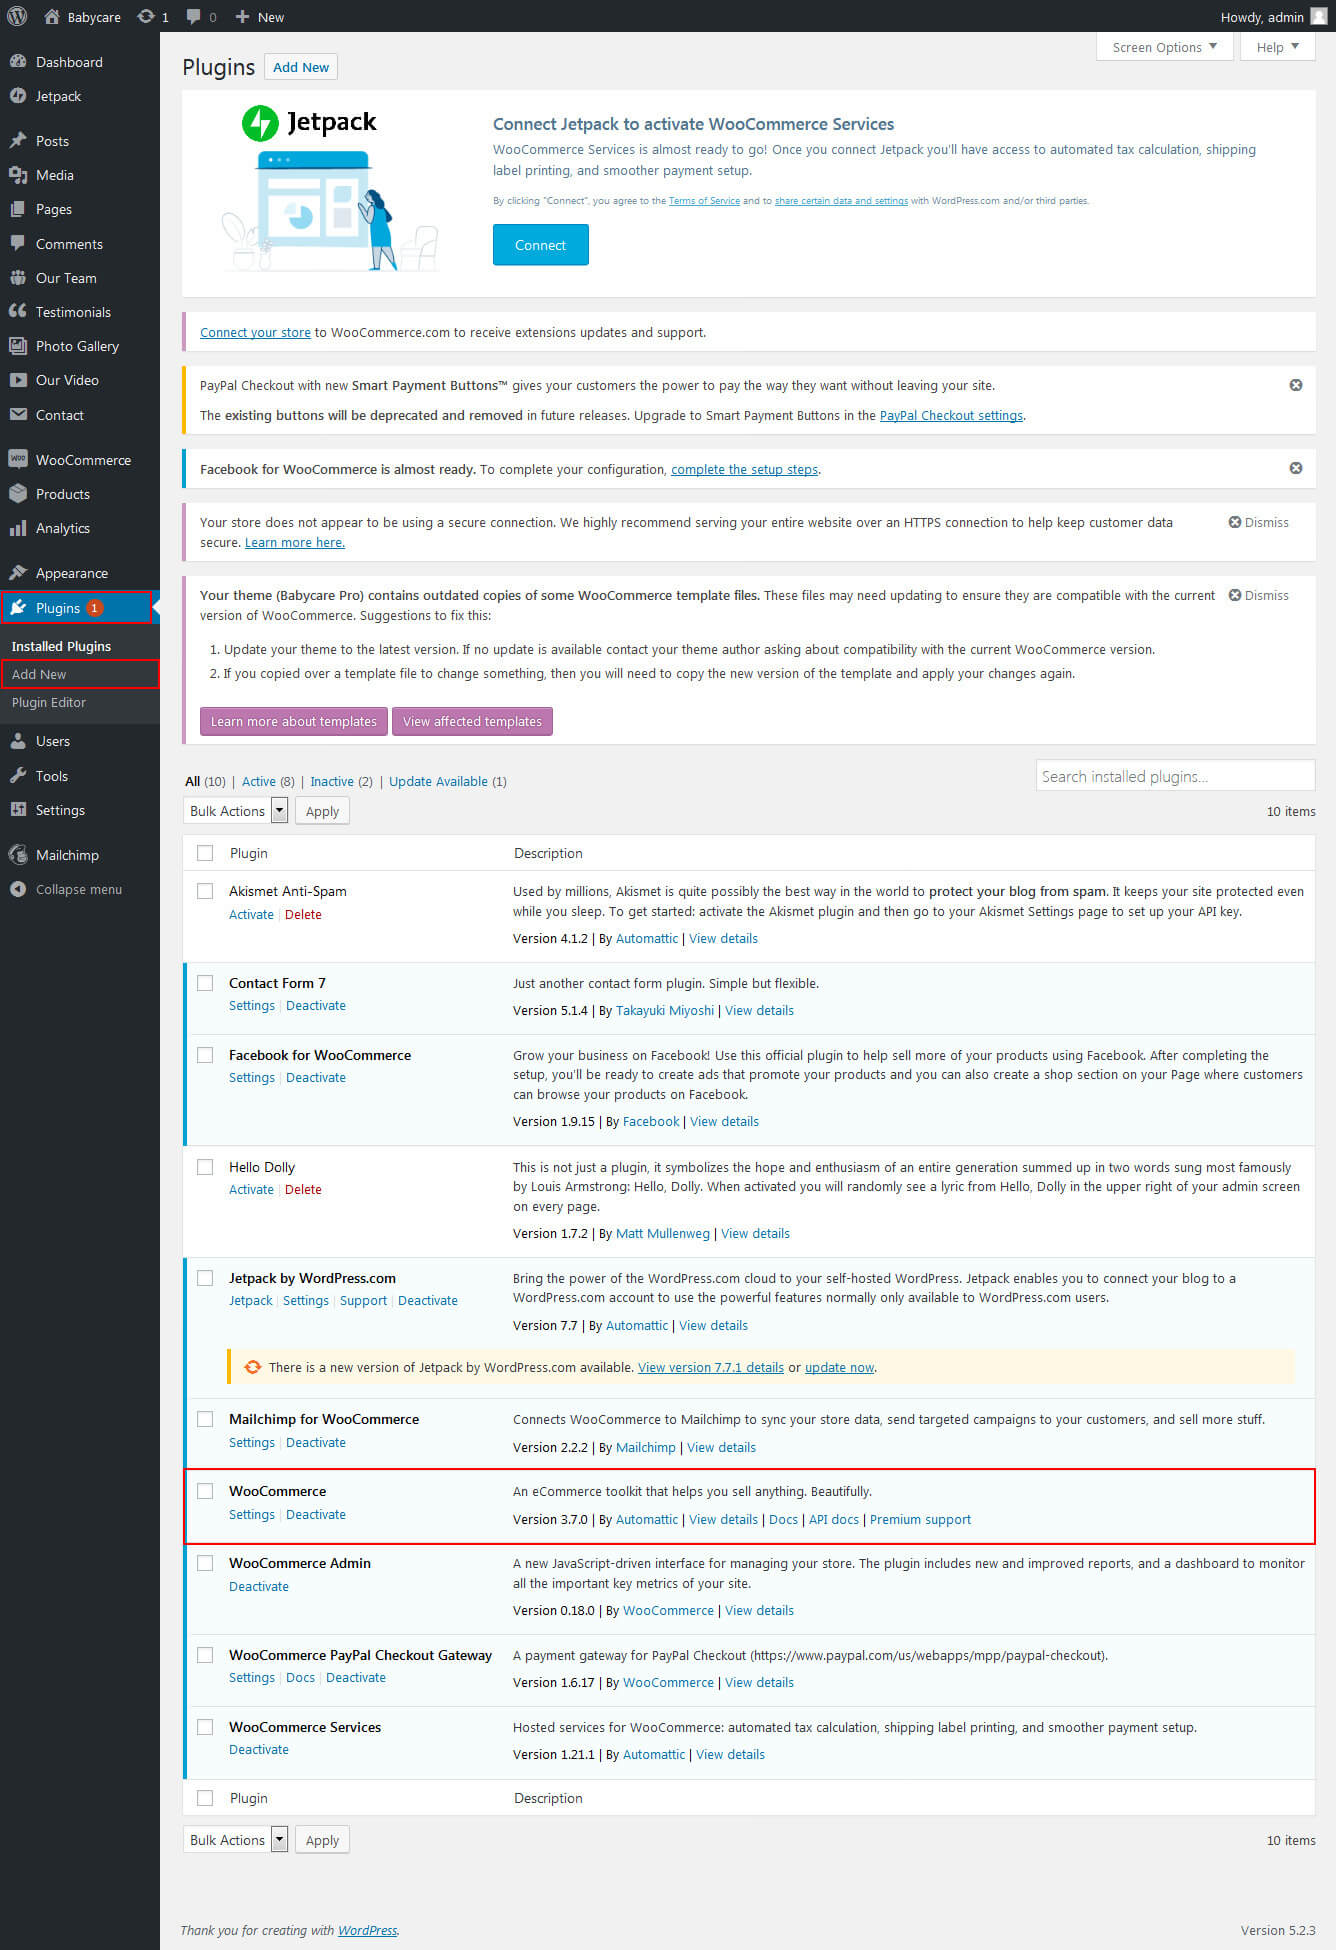The height and width of the screenshot is (1950, 1336).
Task: Dismiss the outdated template files notice
Action: coord(1258,595)
